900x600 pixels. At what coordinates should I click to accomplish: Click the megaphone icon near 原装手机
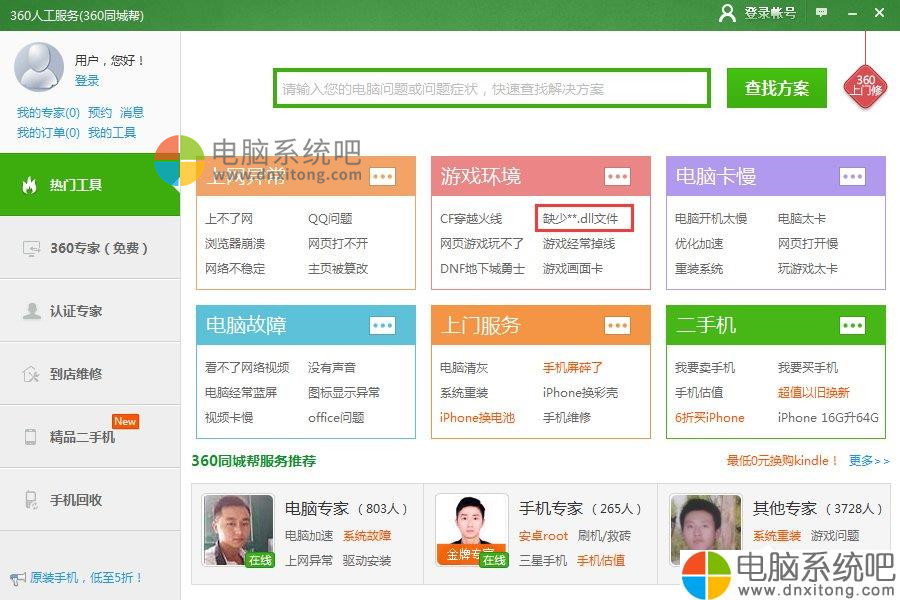[x=18, y=578]
